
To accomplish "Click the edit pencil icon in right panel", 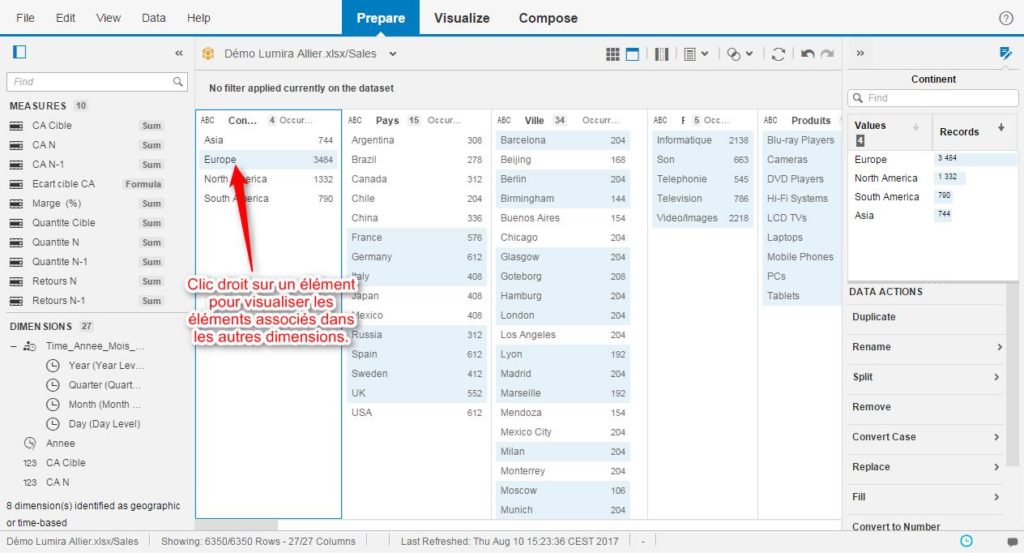I will click(1005, 53).
